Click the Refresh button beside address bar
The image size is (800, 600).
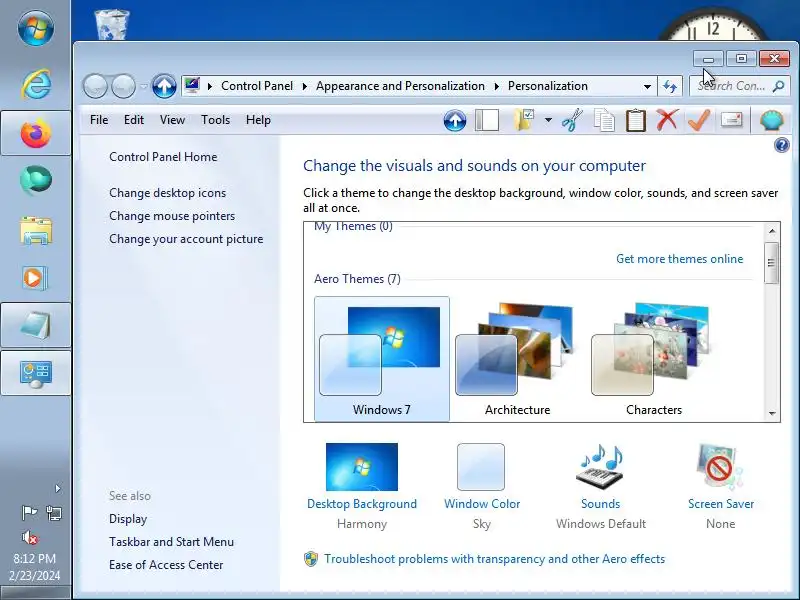tap(670, 86)
